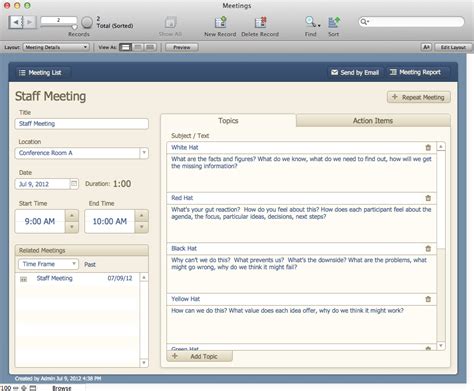Decrease the Start Time with down arrow
Viewport: 474px width, 391px height.
click(72, 227)
